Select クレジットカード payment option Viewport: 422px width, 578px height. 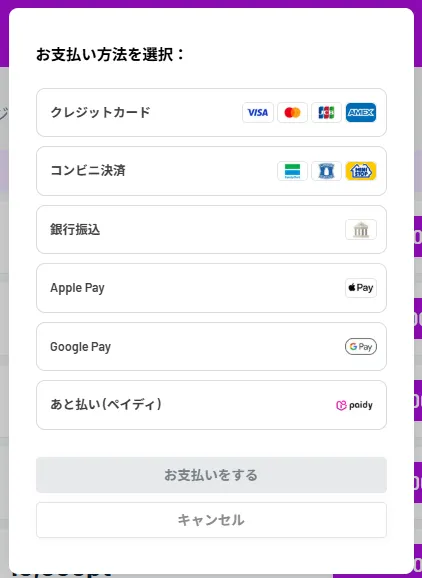click(x=211, y=112)
